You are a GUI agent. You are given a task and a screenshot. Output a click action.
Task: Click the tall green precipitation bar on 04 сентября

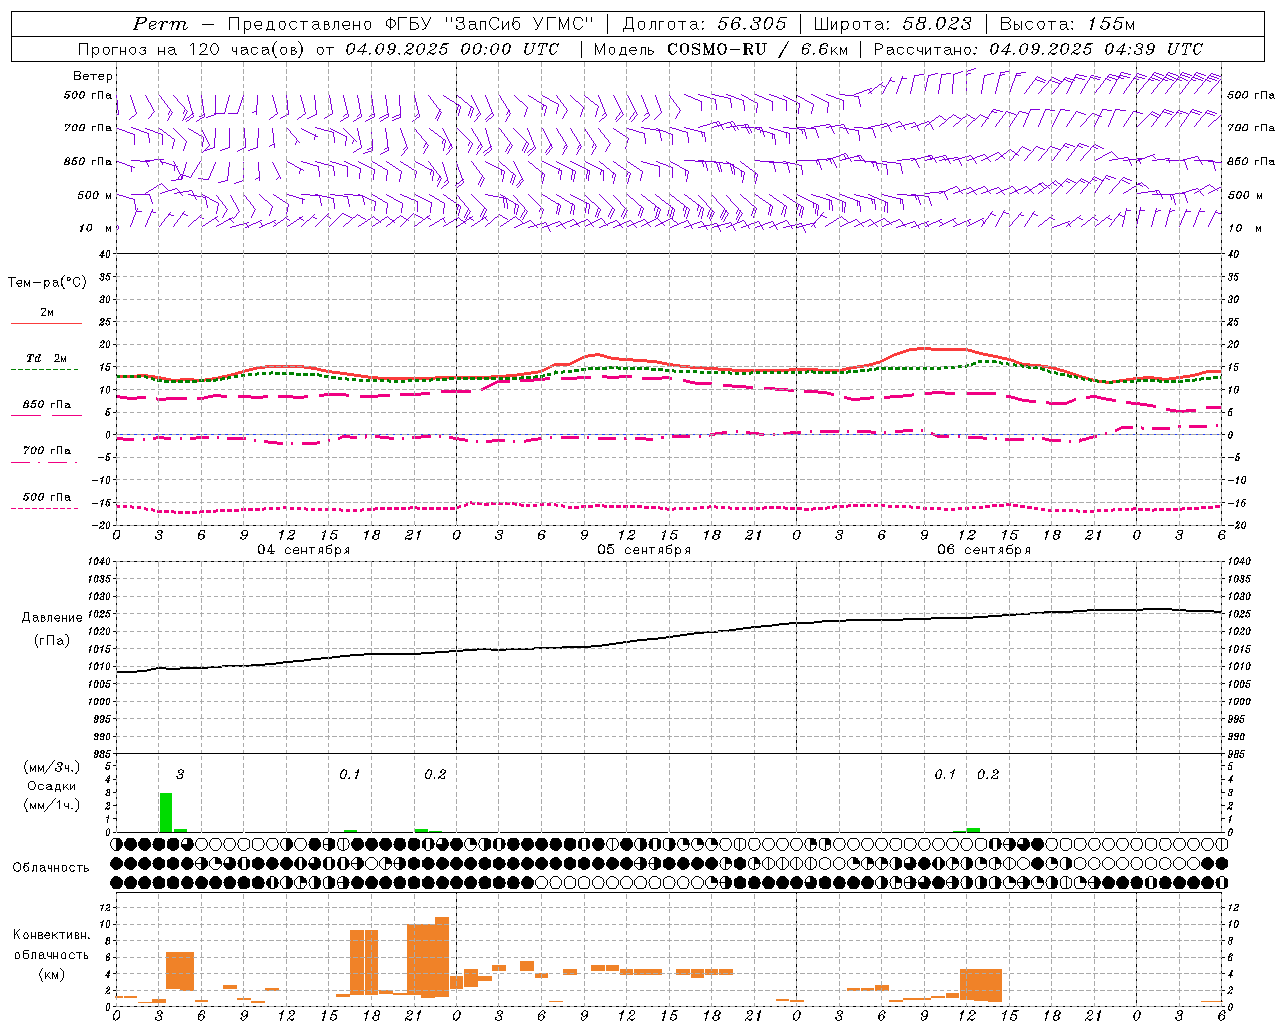coord(166,812)
